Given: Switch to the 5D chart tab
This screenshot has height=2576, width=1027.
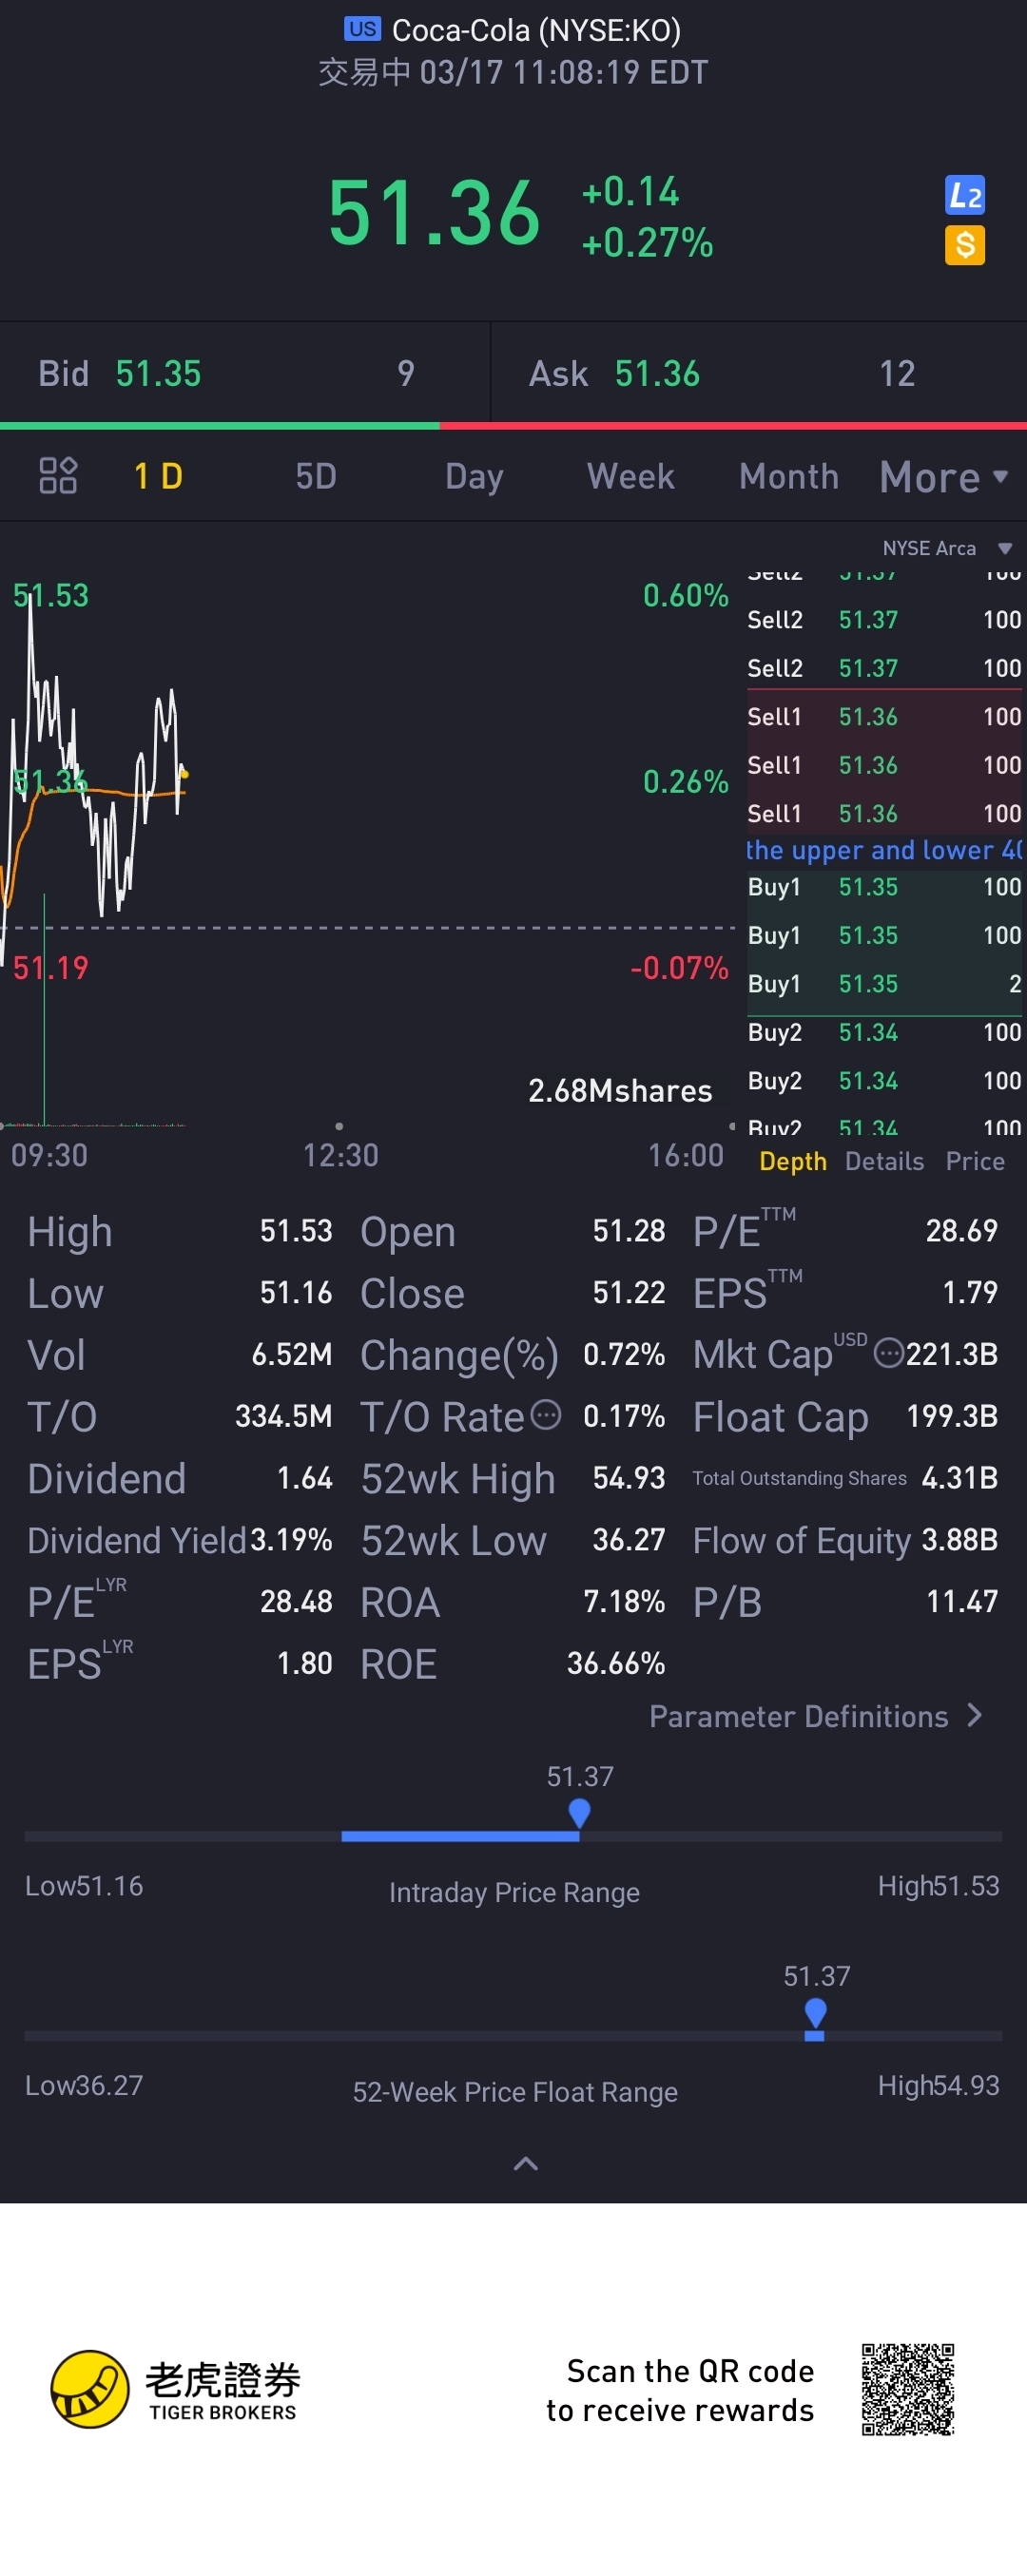Looking at the screenshot, I should point(316,476).
